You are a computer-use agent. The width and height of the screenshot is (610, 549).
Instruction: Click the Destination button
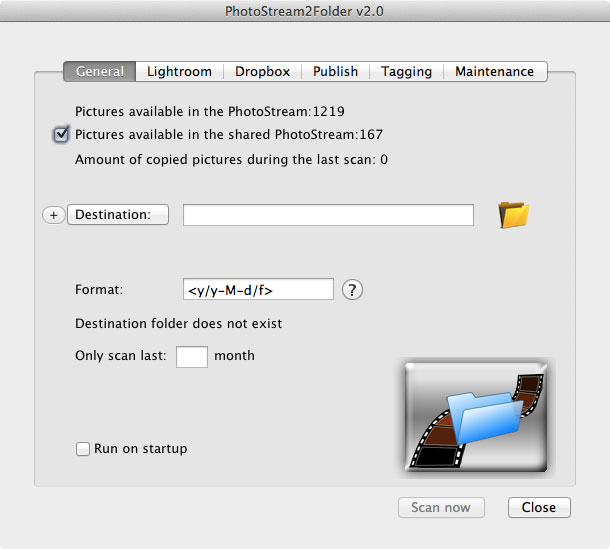pos(118,215)
